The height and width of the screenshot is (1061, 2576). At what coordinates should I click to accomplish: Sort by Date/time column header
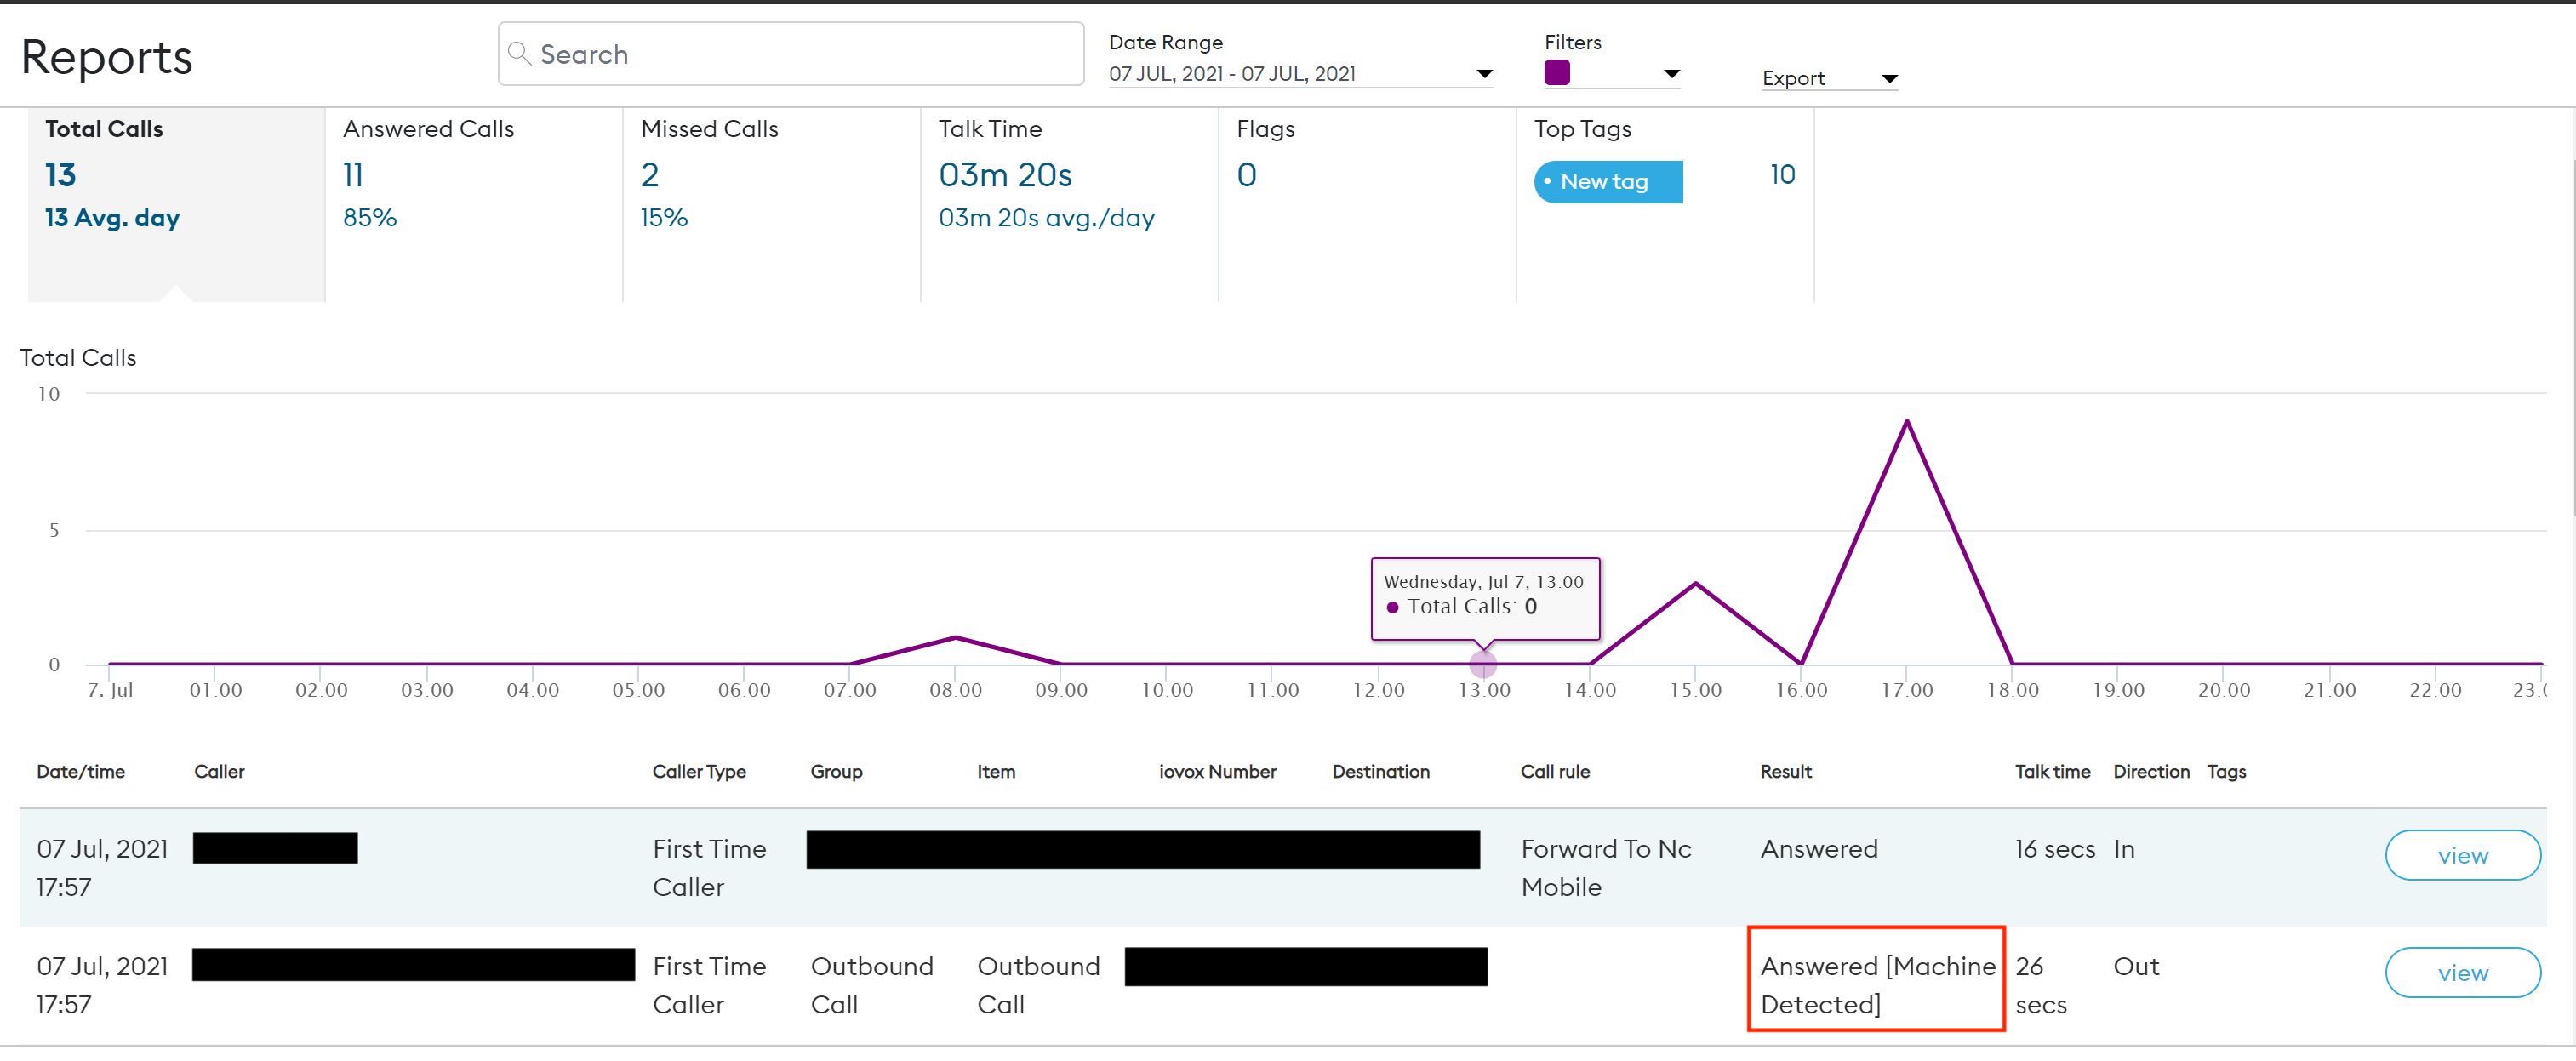(x=81, y=771)
